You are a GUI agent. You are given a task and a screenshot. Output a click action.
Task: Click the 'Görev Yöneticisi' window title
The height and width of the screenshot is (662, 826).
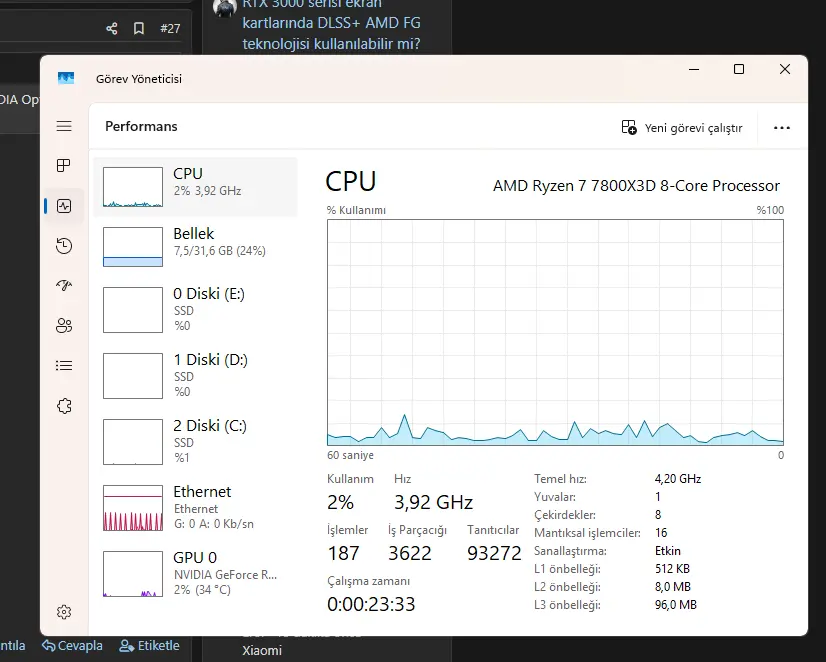click(139, 78)
